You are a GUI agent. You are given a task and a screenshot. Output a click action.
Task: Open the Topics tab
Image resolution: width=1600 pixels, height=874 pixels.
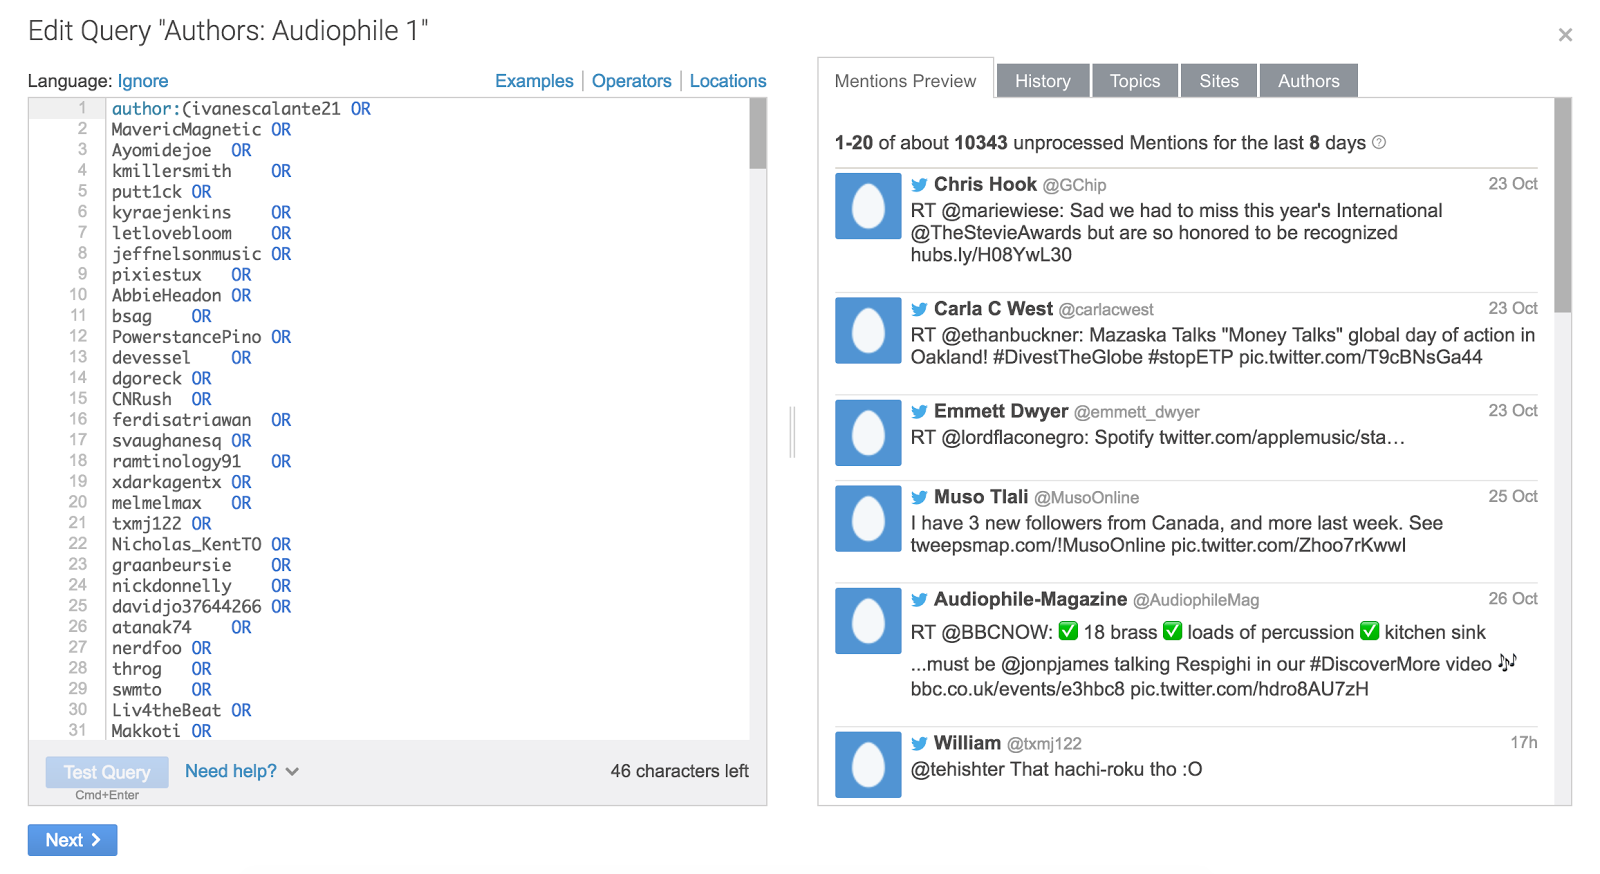tap(1134, 81)
